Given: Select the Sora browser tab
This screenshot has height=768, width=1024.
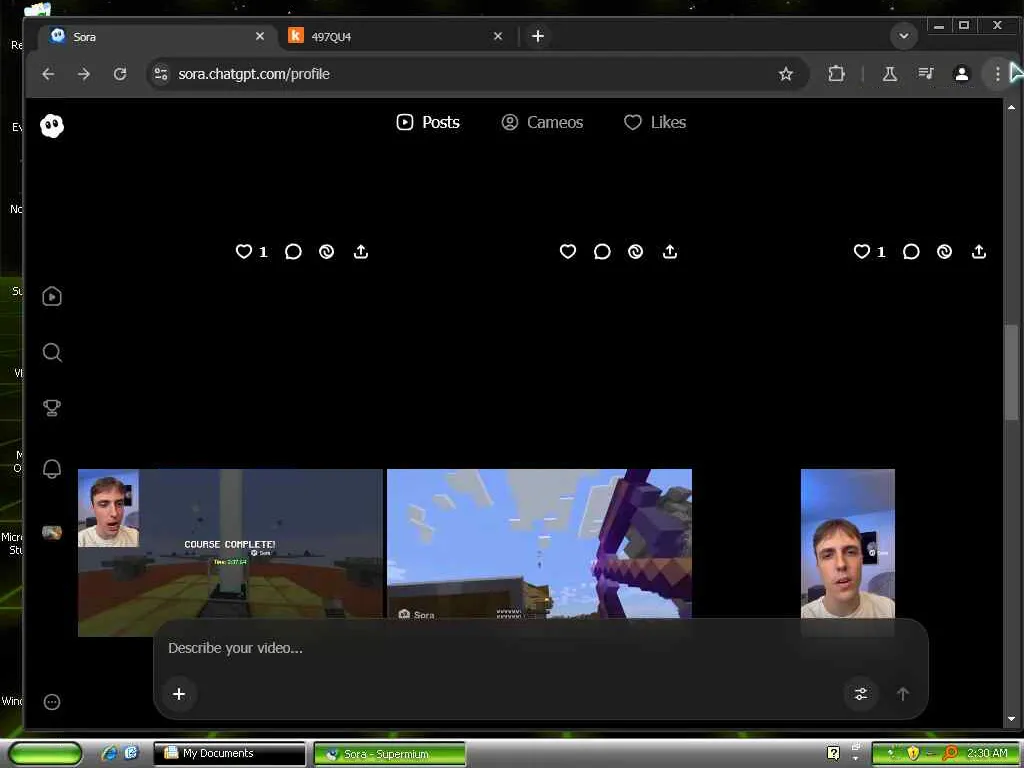Looking at the screenshot, I should point(155,37).
